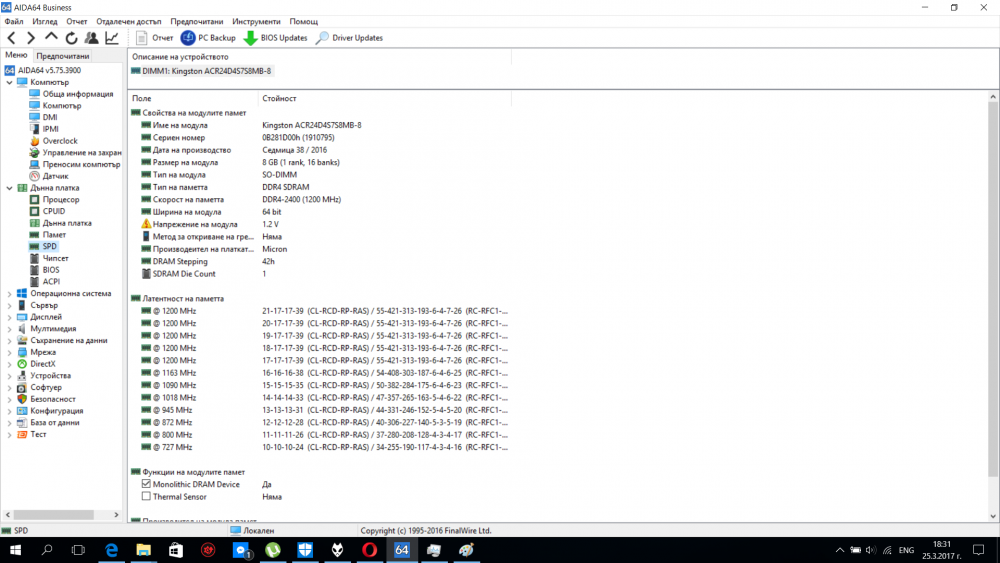Select the Памет tree item
Screen dimensions: 1000x563
click(x=54, y=235)
